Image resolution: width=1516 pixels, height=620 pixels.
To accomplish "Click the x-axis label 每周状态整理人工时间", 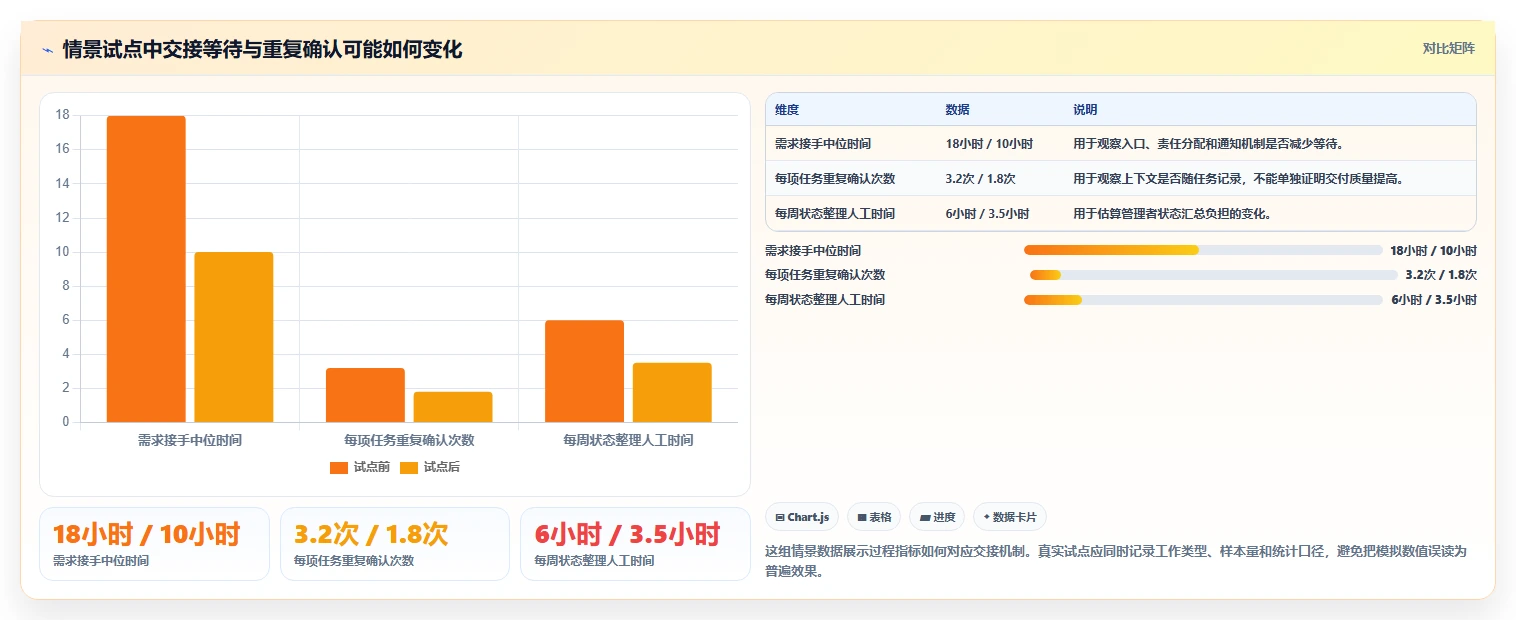I will [628, 440].
